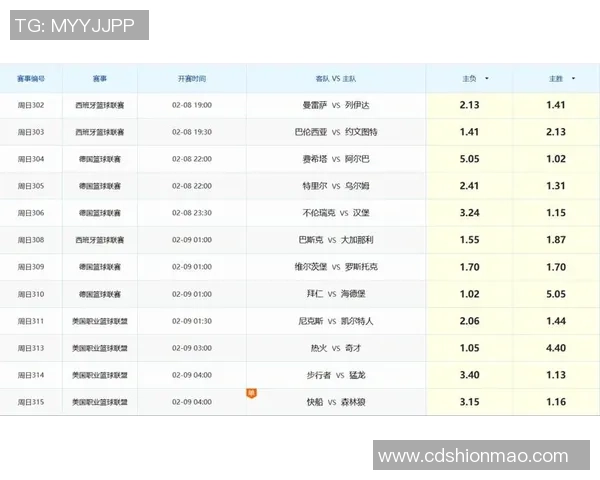Viewport: 600px width, 480px height.
Task: Click the 快船 vs 森林狼 matchup
Action: tap(336, 402)
